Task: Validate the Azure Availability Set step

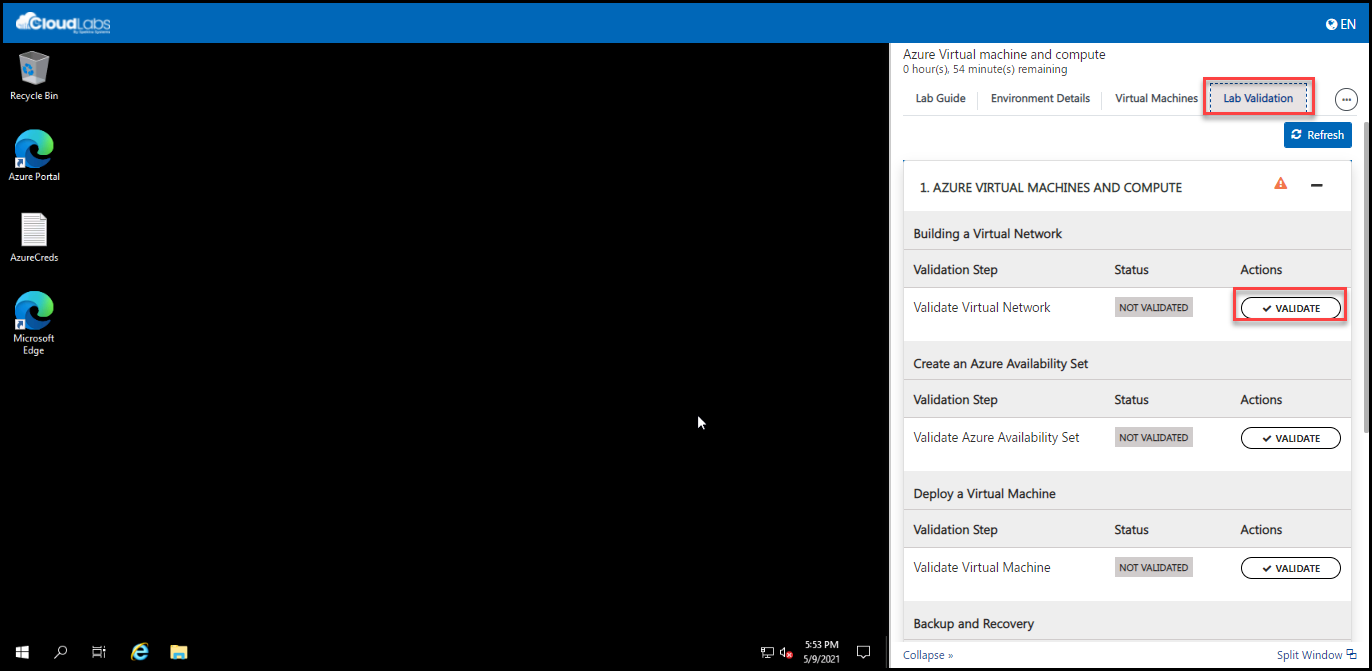Action: click(x=1290, y=438)
